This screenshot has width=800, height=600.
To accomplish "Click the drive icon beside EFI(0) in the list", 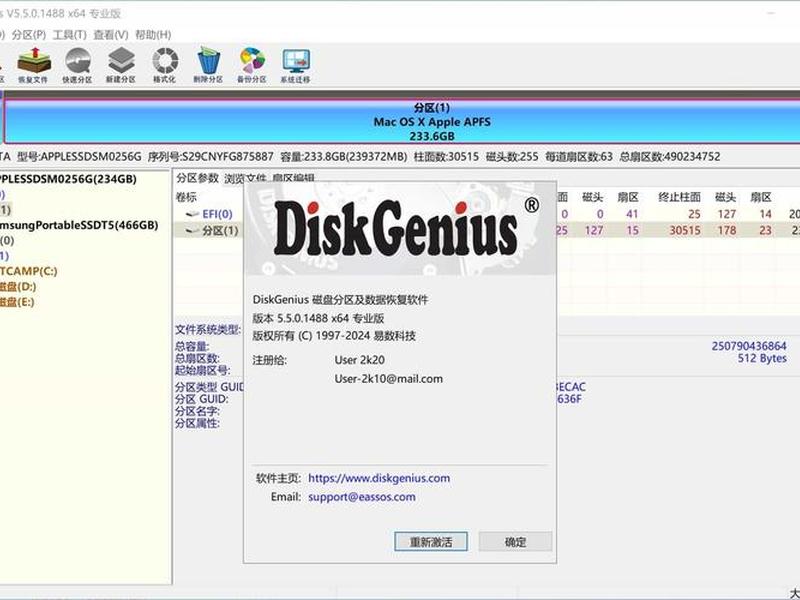I will (192, 214).
